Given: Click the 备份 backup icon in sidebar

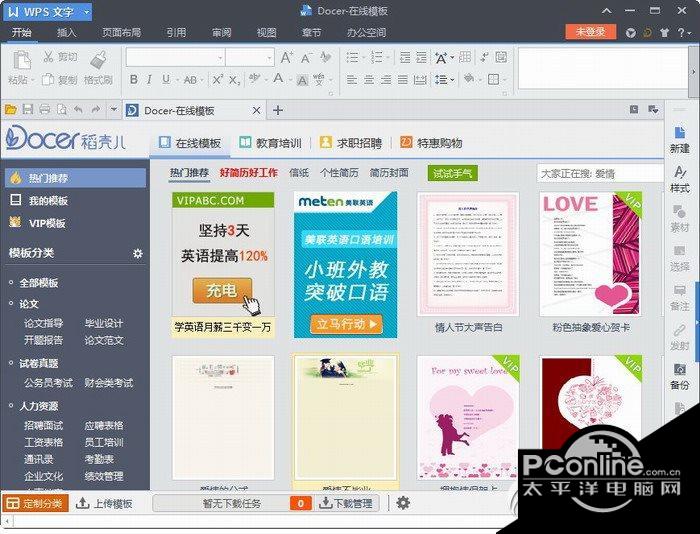Looking at the screenshot, I should point(679,376).
